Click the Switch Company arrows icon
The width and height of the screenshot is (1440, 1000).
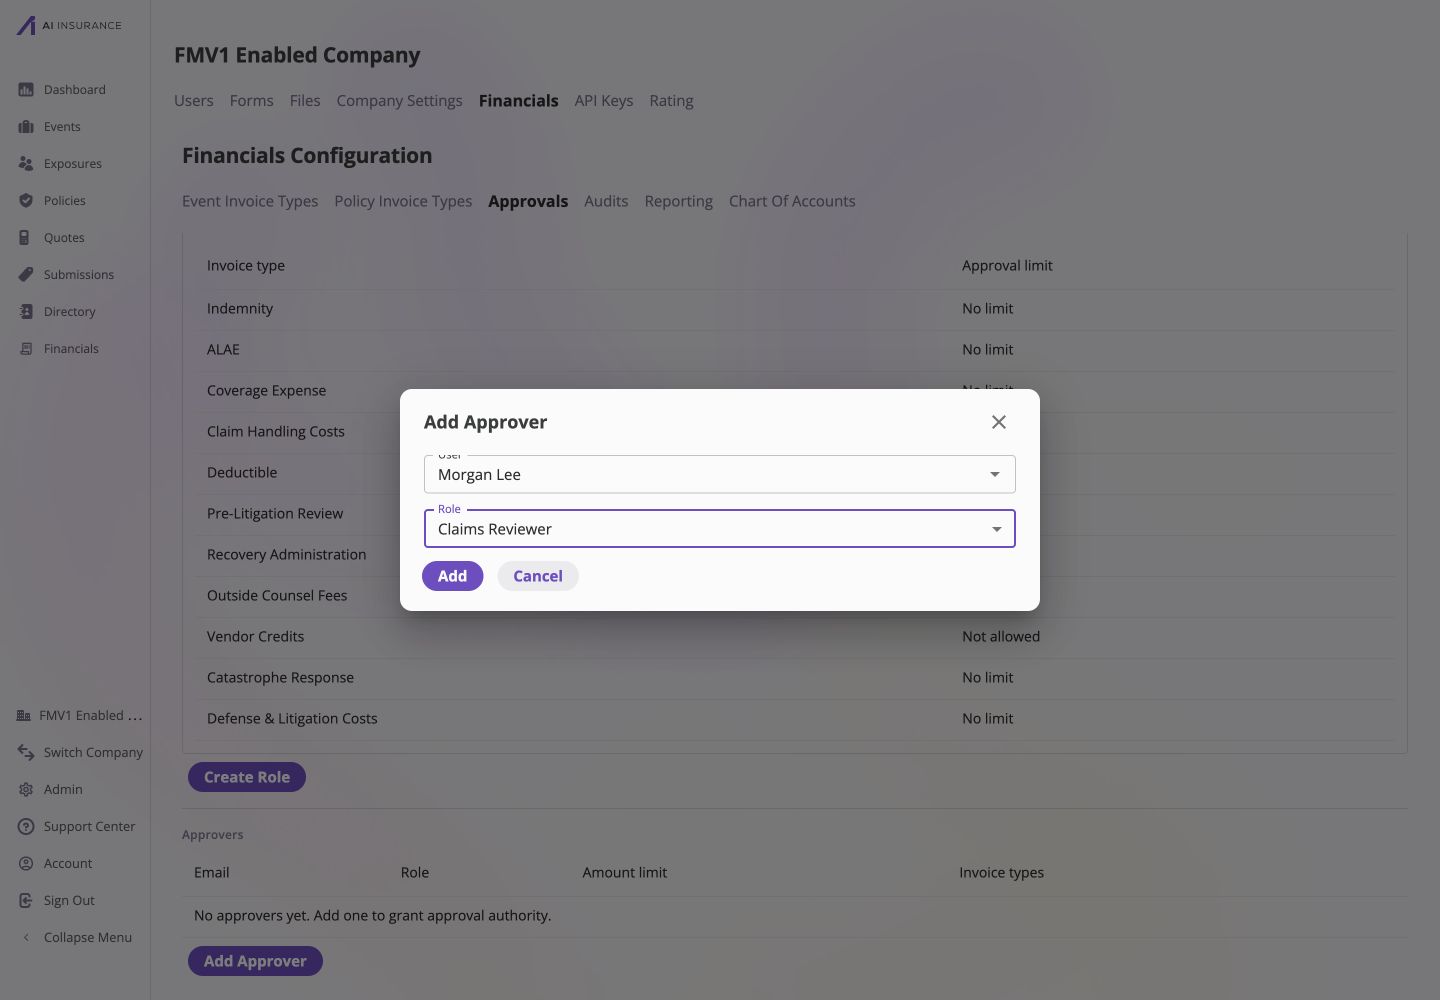pyautogui.click(x=26, y=753)
